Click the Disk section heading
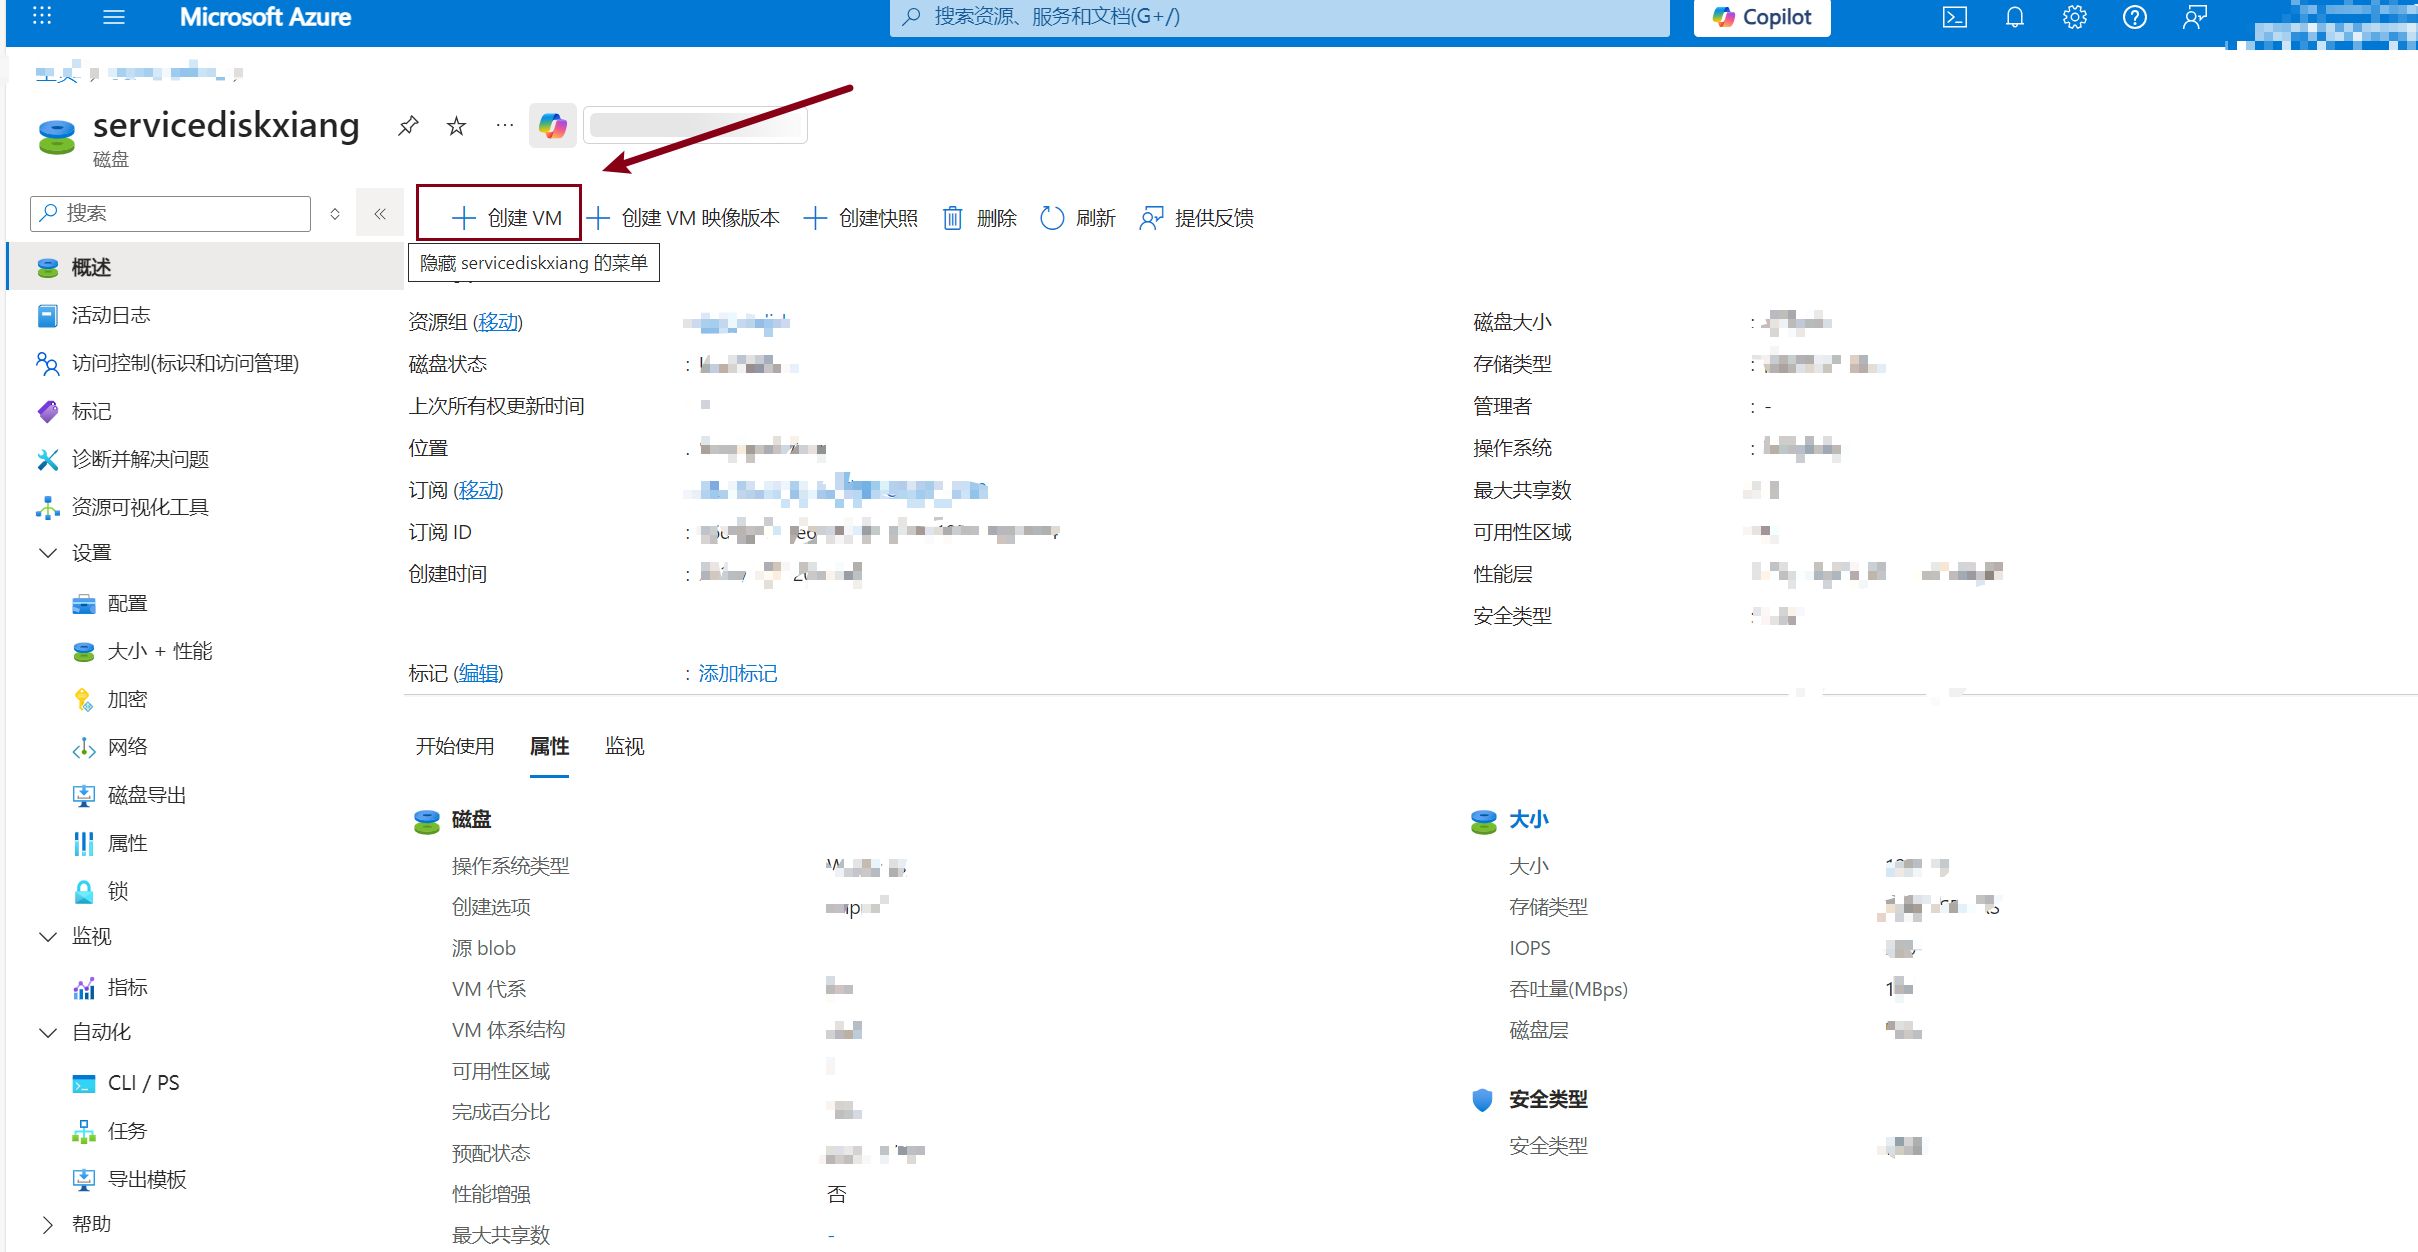Screen dimensions: 2418x1252 point(471,820)
